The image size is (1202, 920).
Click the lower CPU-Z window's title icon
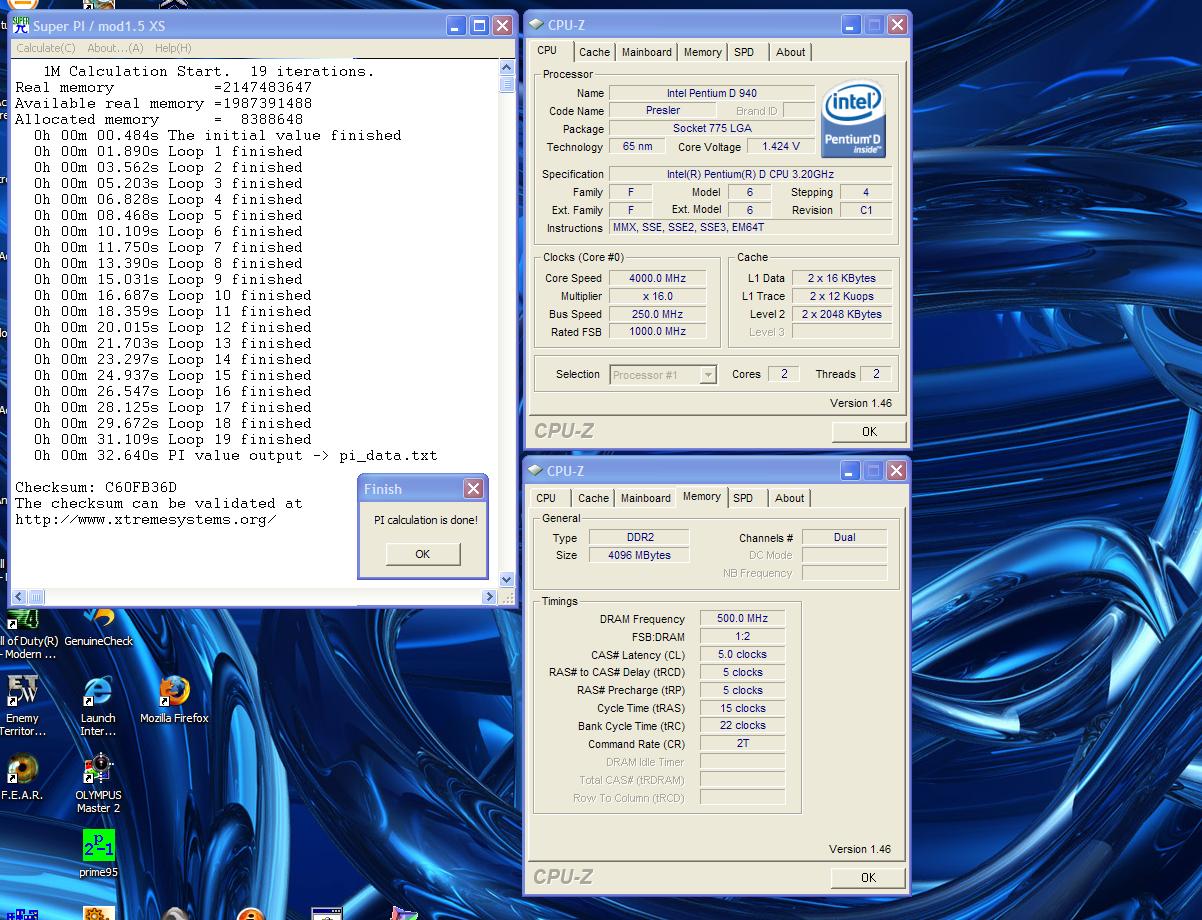(x=536, y=471)
